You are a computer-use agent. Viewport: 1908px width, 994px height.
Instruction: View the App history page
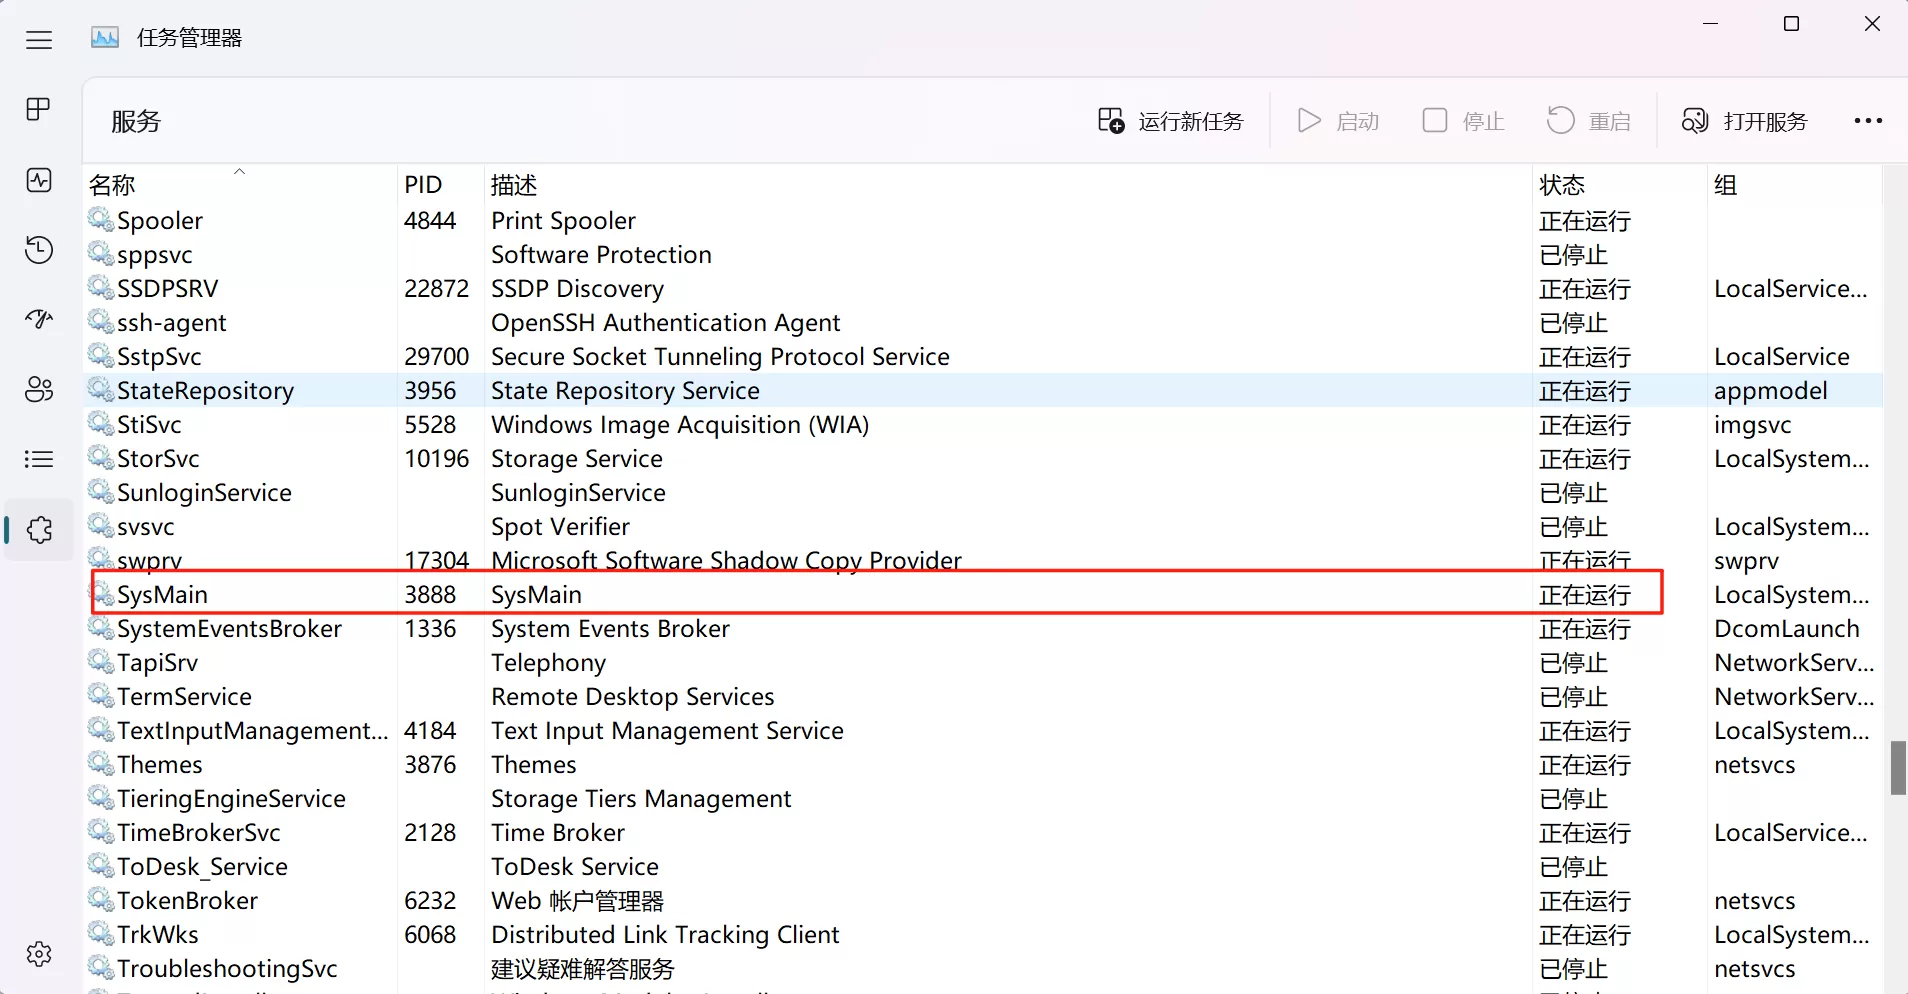(x=39, y=249)
